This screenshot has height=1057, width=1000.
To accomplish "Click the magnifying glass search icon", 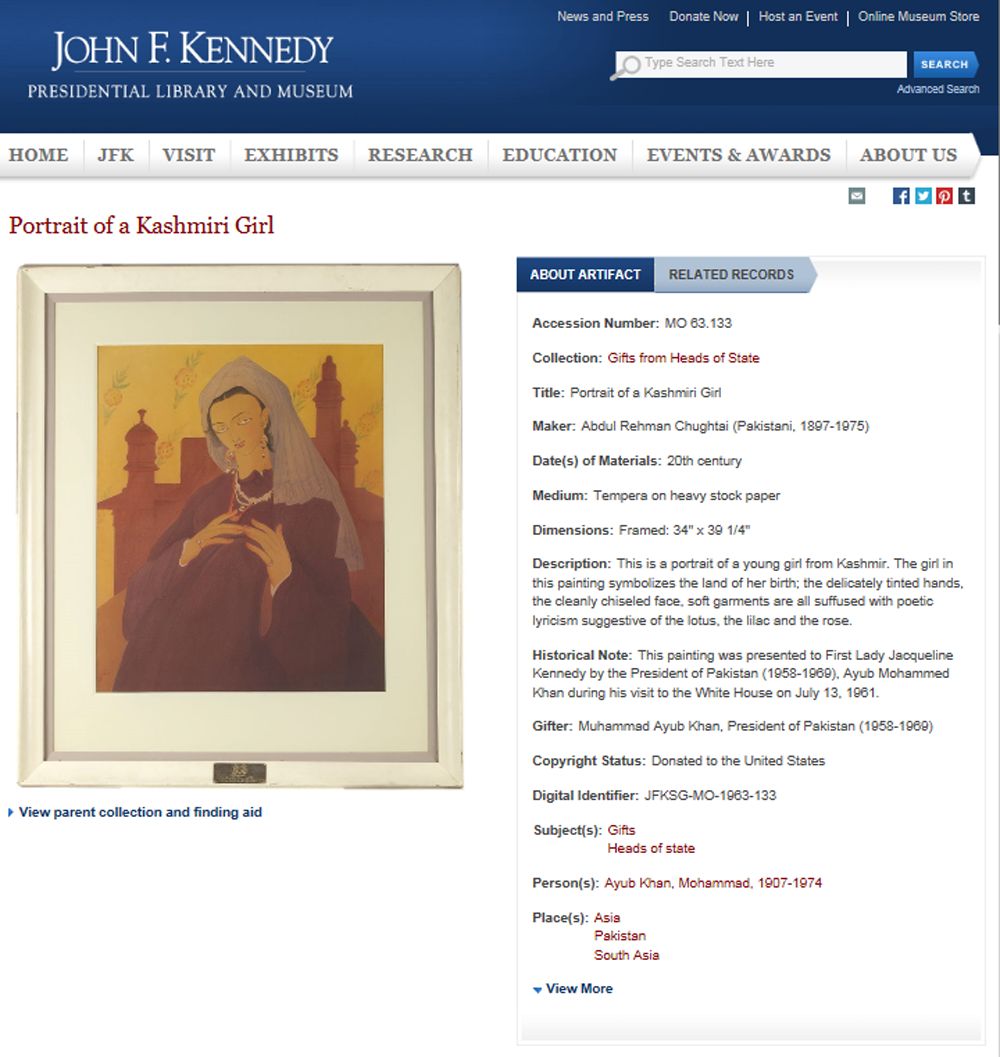I will 628,66.
